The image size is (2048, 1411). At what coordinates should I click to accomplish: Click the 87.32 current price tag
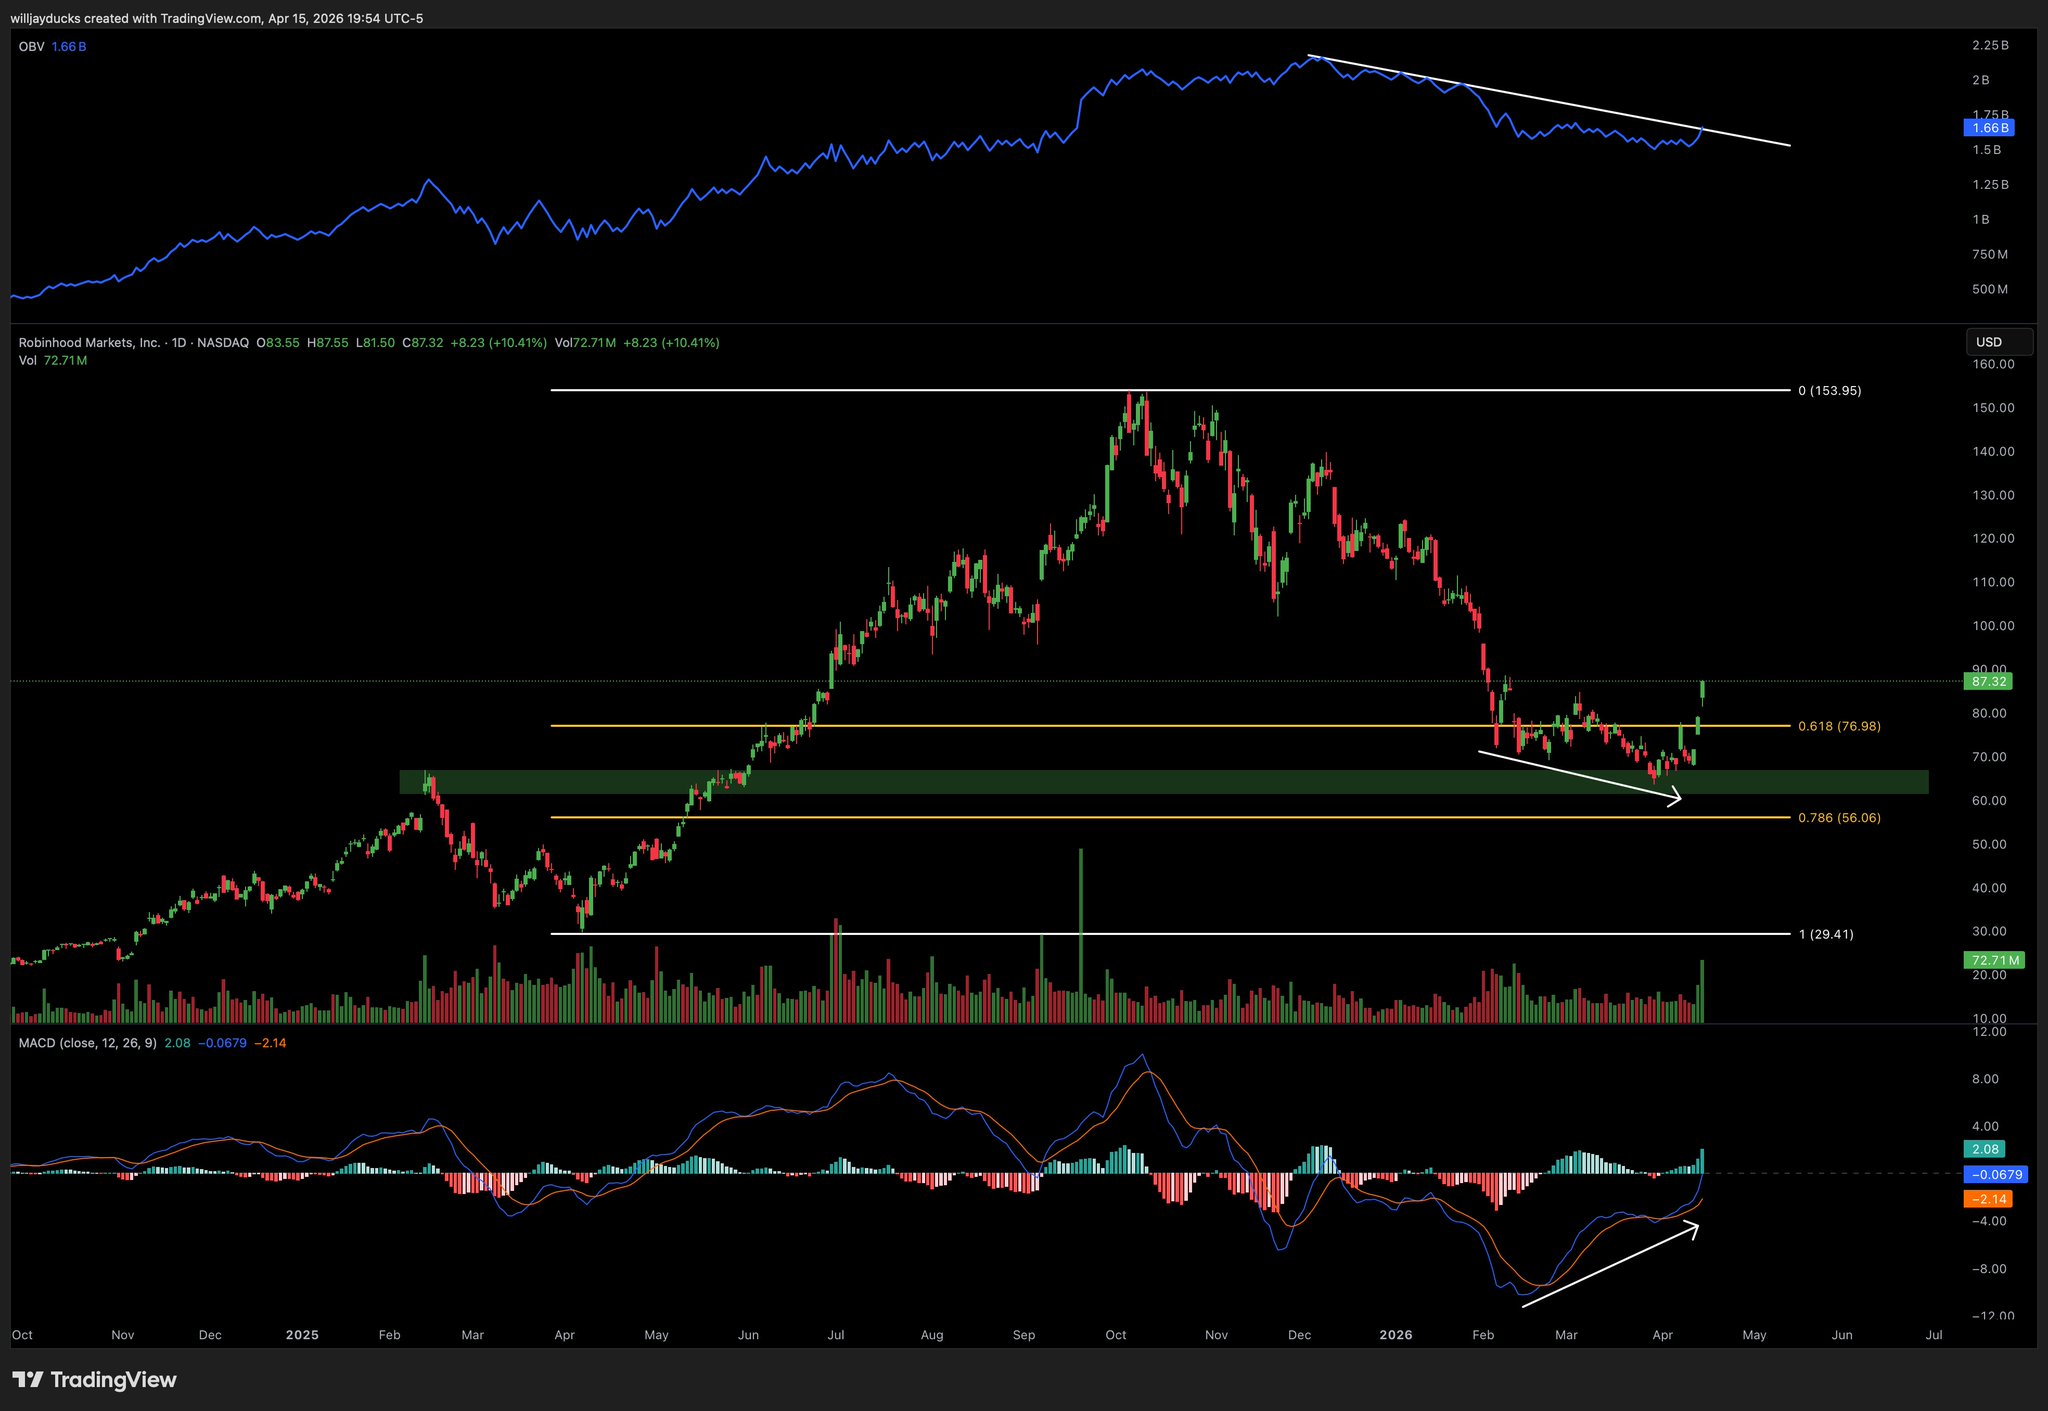pos(1987,681)
